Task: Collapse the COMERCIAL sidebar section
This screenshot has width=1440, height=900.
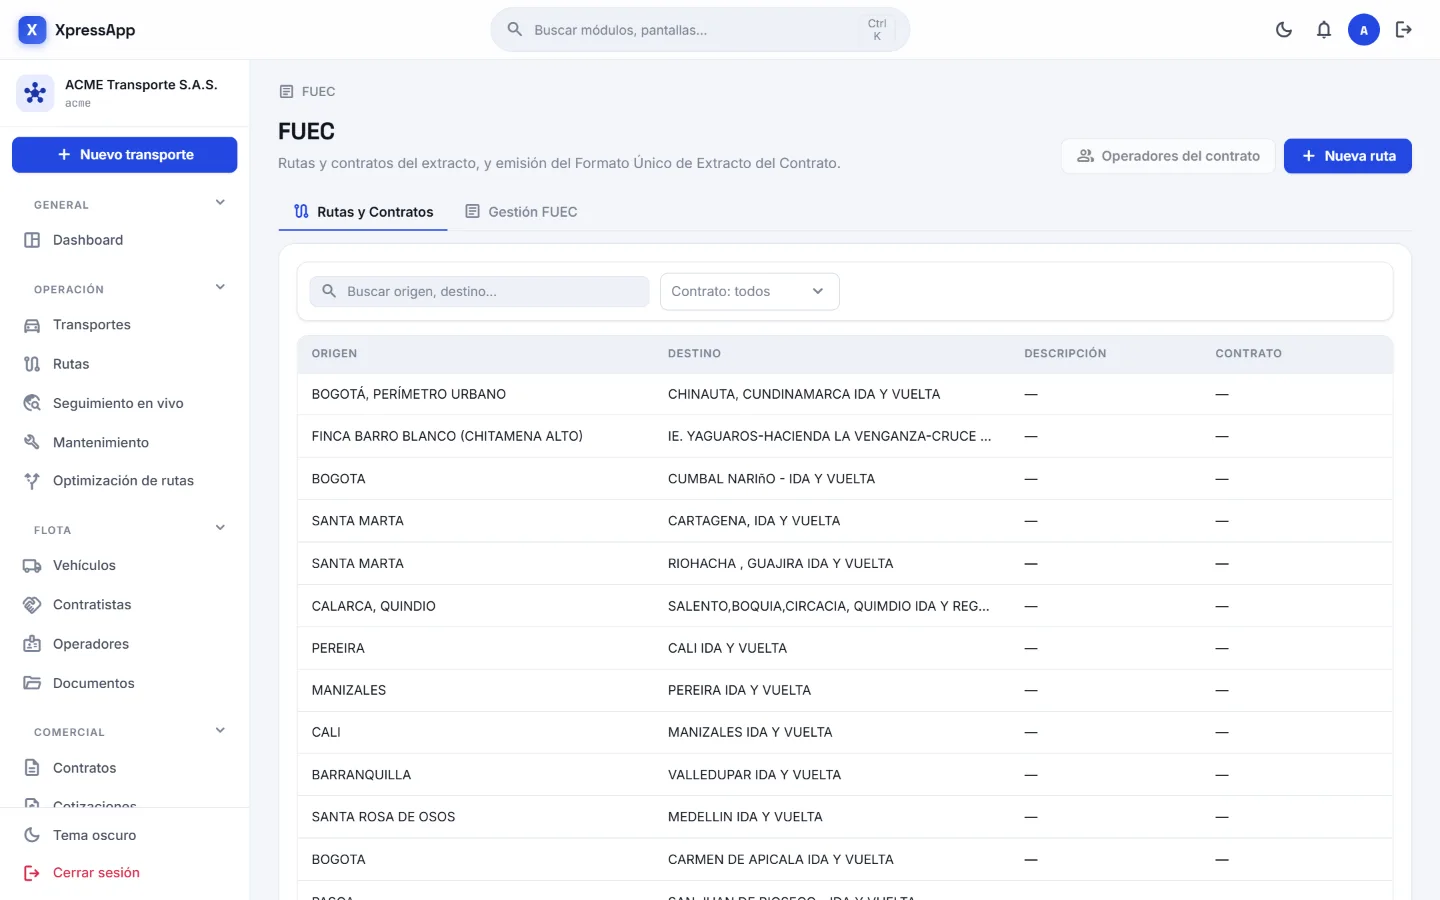Action: point(220,731)
